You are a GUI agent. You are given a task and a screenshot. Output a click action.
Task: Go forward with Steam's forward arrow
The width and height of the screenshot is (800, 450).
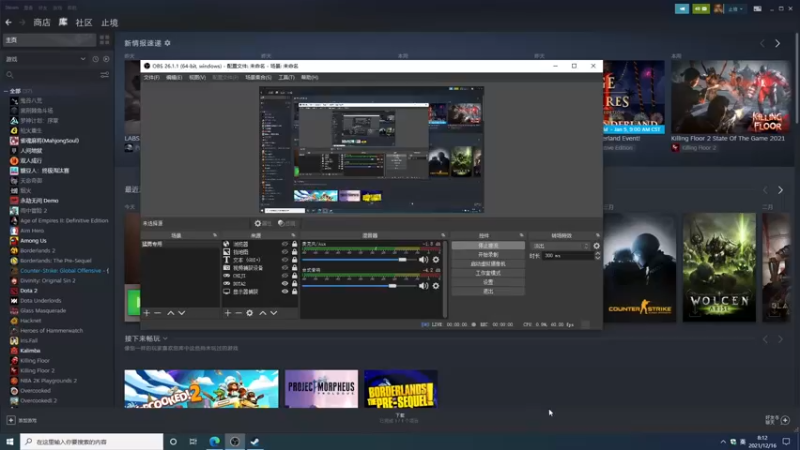tap(22, 22)
